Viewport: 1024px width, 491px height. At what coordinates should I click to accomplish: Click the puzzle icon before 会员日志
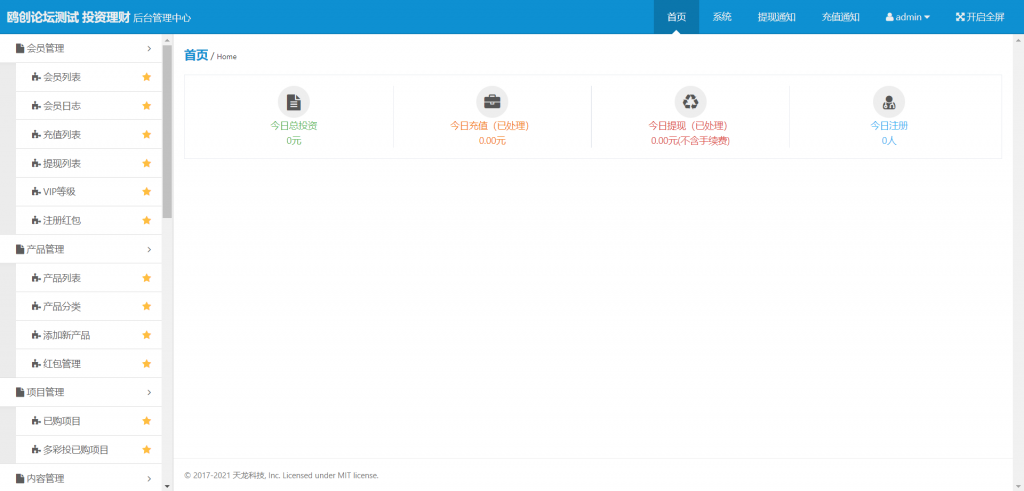pos(36,106)
